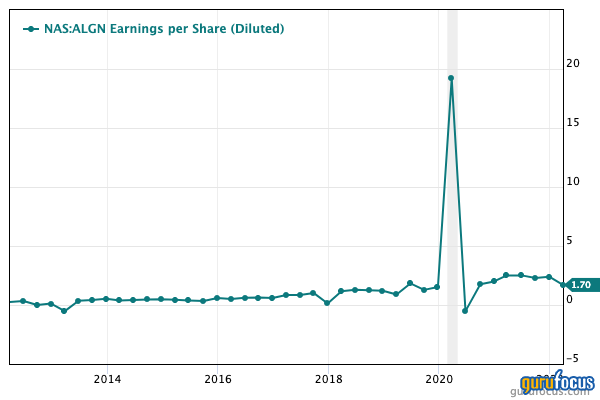Click the y-axis value 15
This screenshot has height=400, width=600.
573,122
